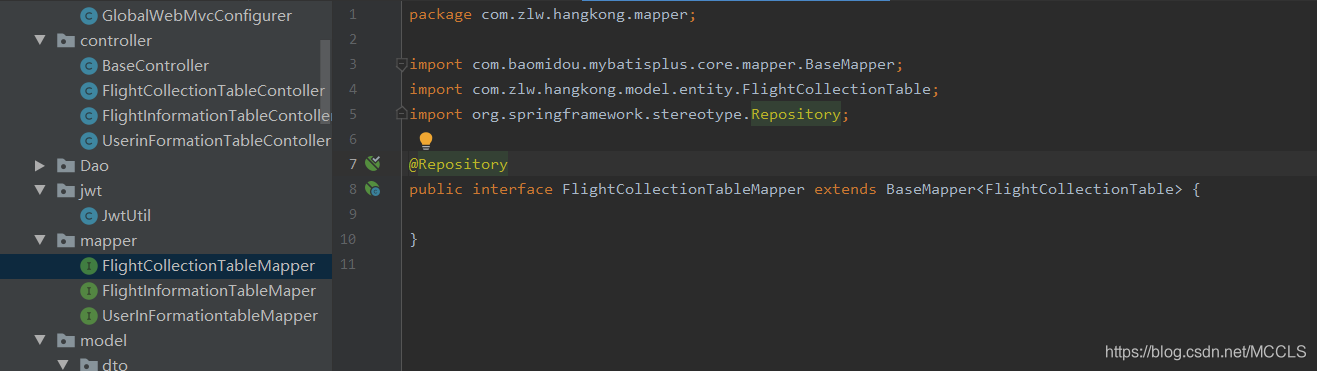Click the Dao package folder icon

point(66,166)
